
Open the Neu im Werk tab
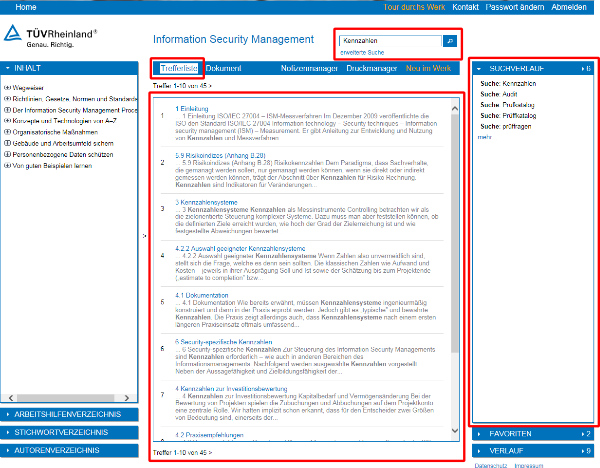tap(428, 68)
